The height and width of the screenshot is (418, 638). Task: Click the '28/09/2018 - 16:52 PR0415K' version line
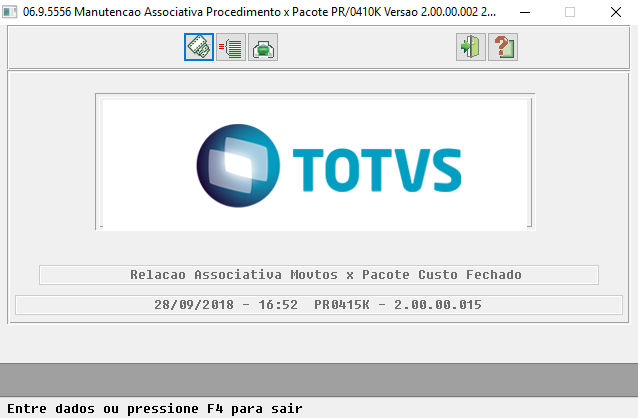click(x=318, y=305)
